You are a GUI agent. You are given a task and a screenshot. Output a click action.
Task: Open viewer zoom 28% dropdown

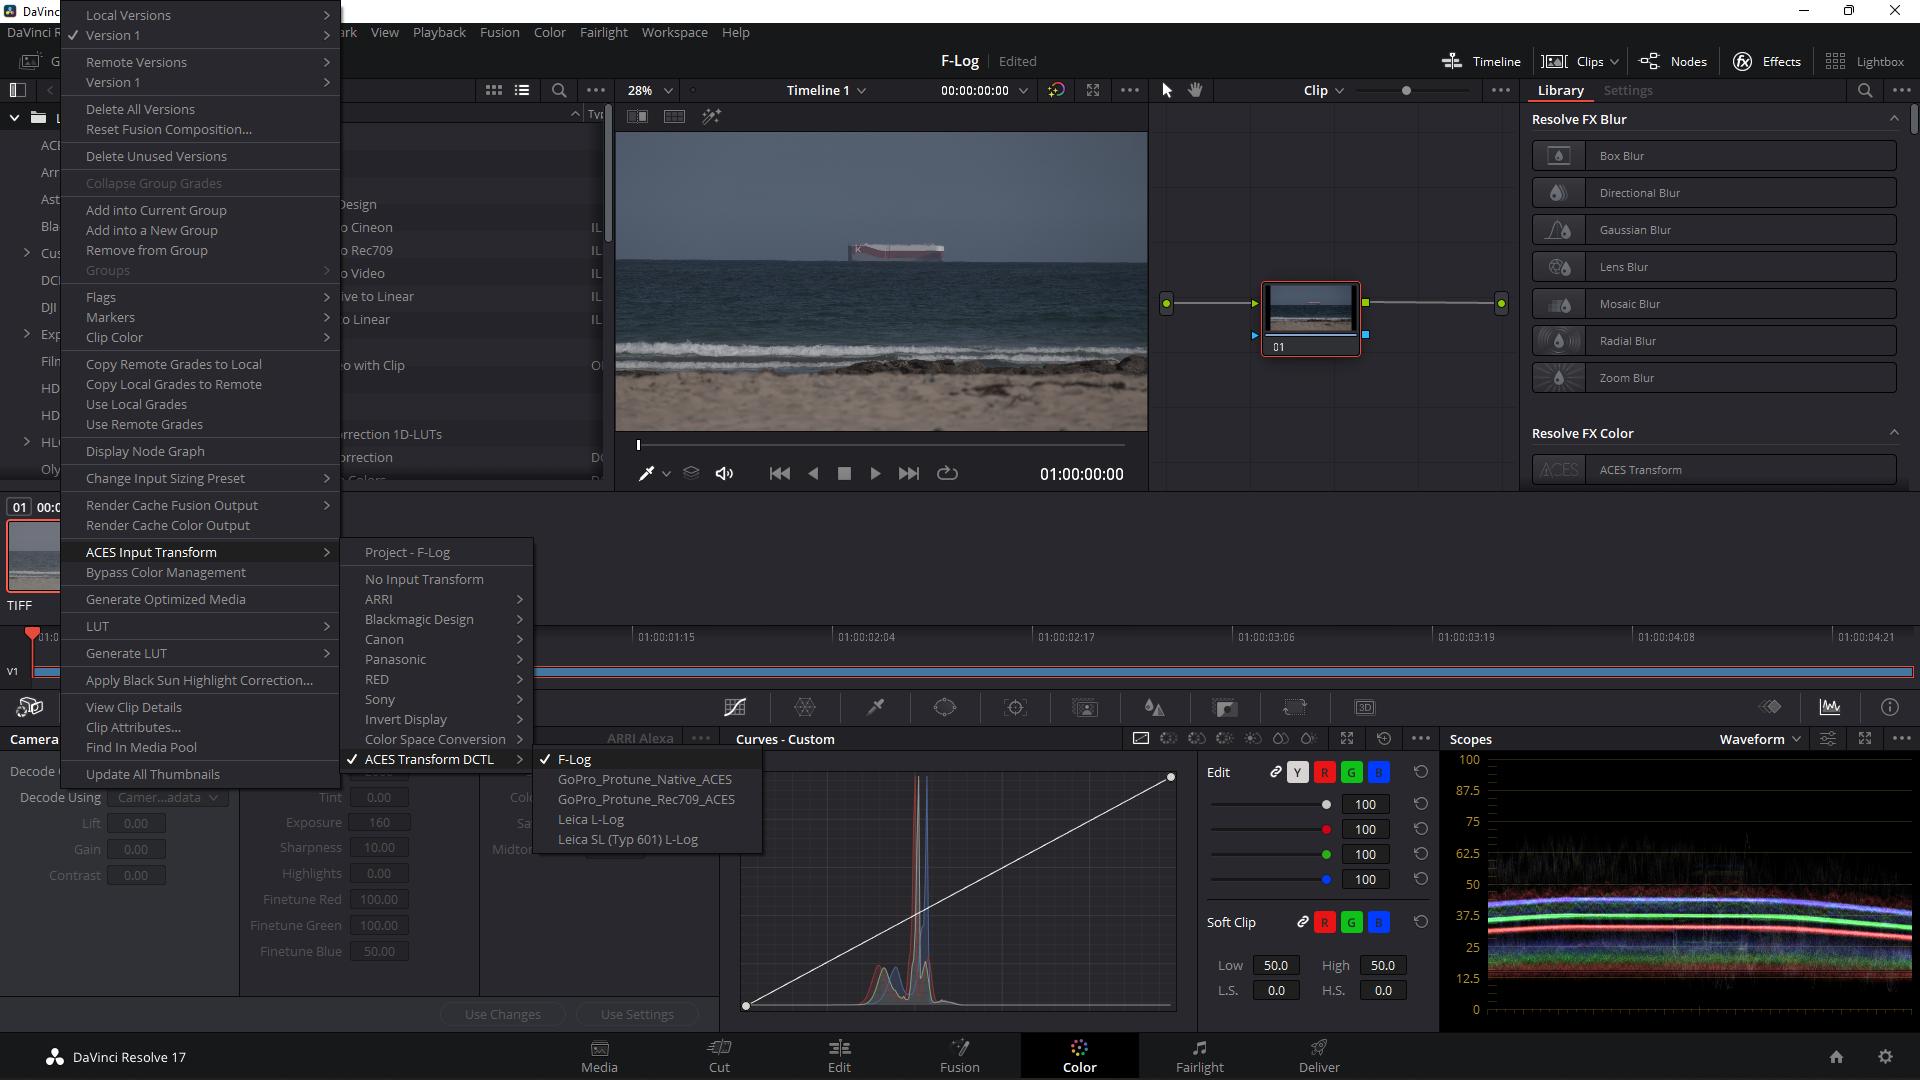pyautogui.click(x=650, y=90)
